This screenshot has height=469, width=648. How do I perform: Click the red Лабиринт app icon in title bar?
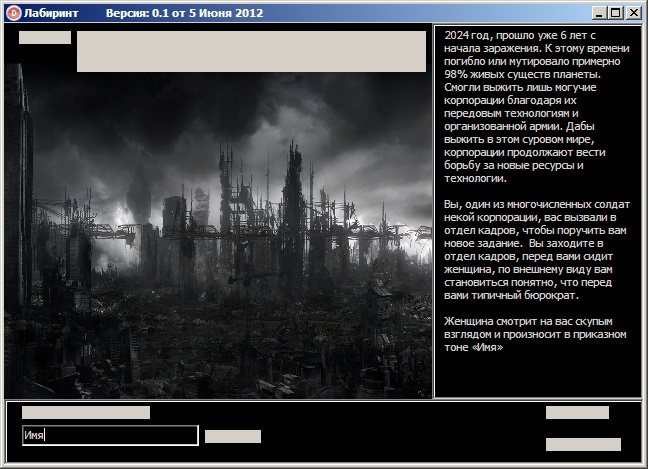(x=14, y=13)
